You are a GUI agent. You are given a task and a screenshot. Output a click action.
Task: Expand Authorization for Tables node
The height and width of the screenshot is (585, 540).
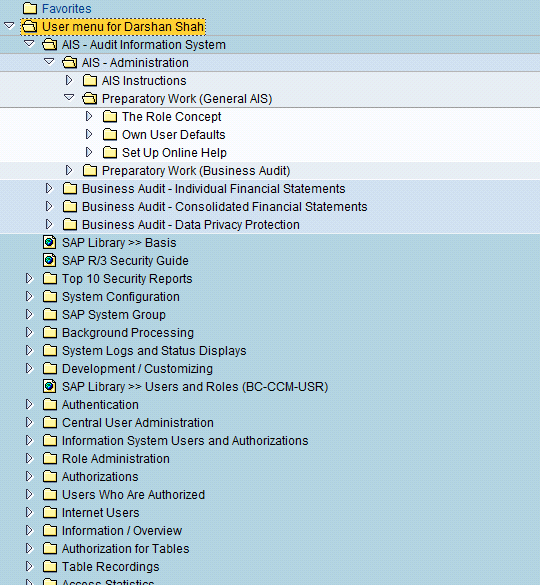pyautogui.click(x=29, y=548)
